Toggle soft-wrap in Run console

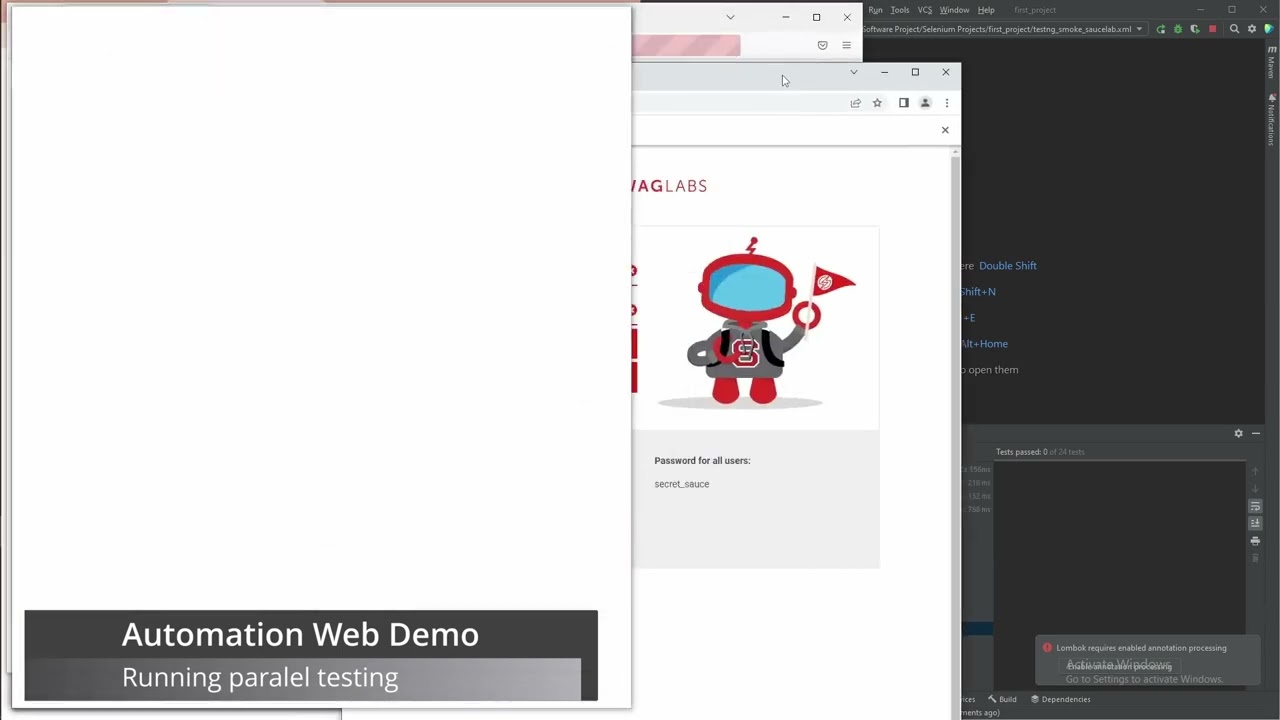[x=1255, y=507]
